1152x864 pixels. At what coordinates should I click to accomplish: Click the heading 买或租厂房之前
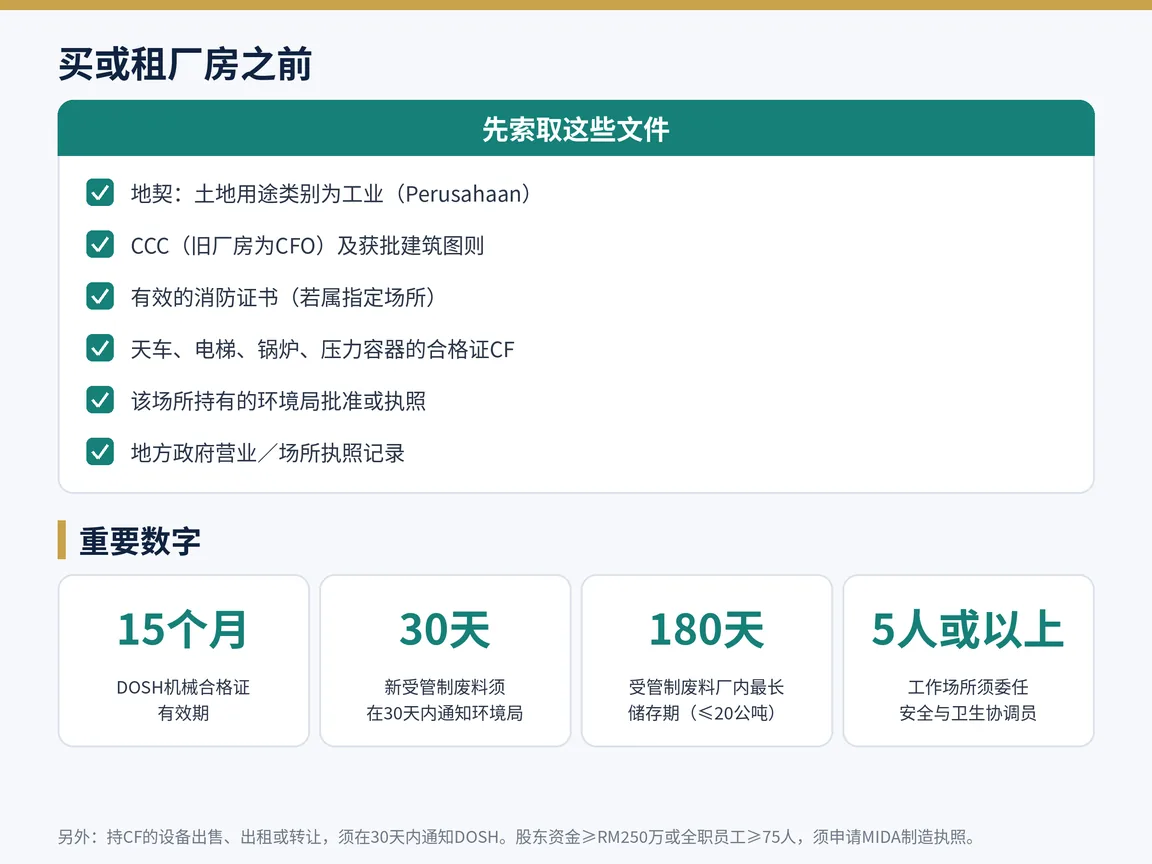[x=185, y=65]
